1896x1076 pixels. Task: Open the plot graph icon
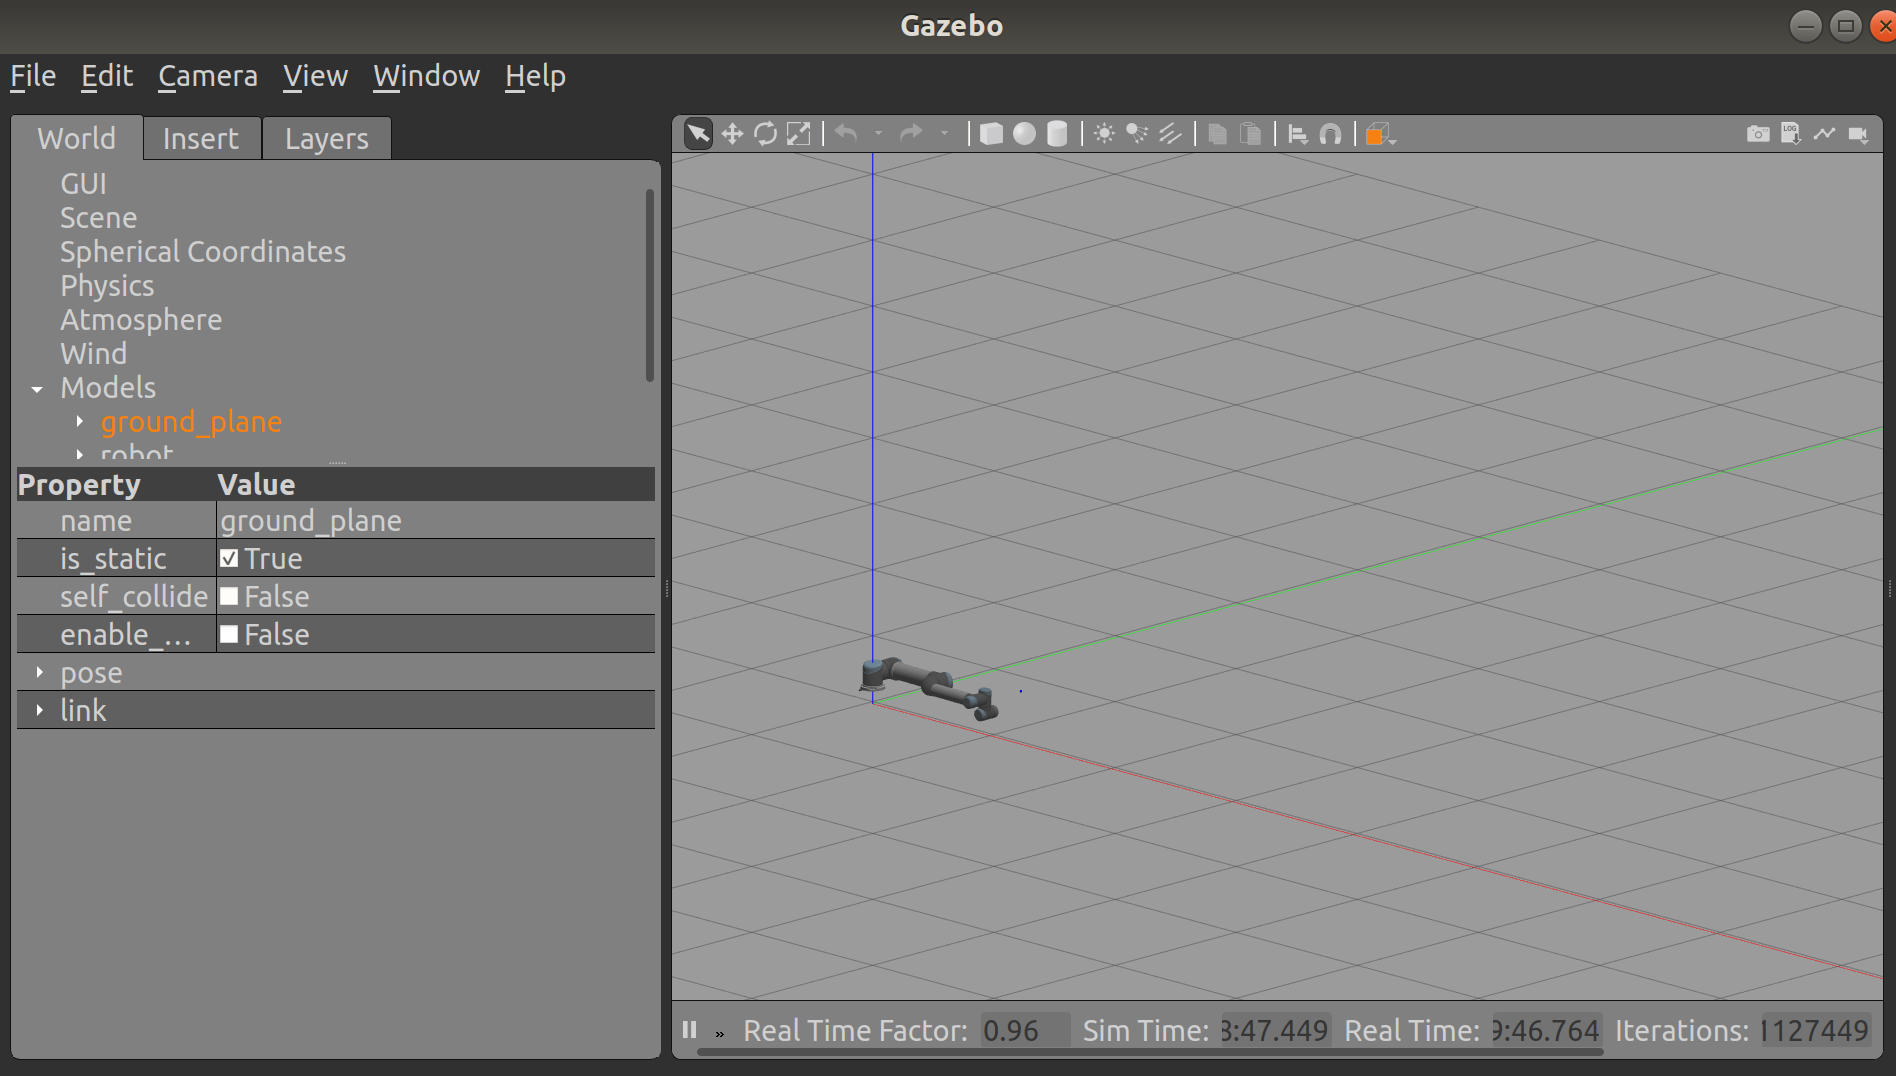point(1824,133)
